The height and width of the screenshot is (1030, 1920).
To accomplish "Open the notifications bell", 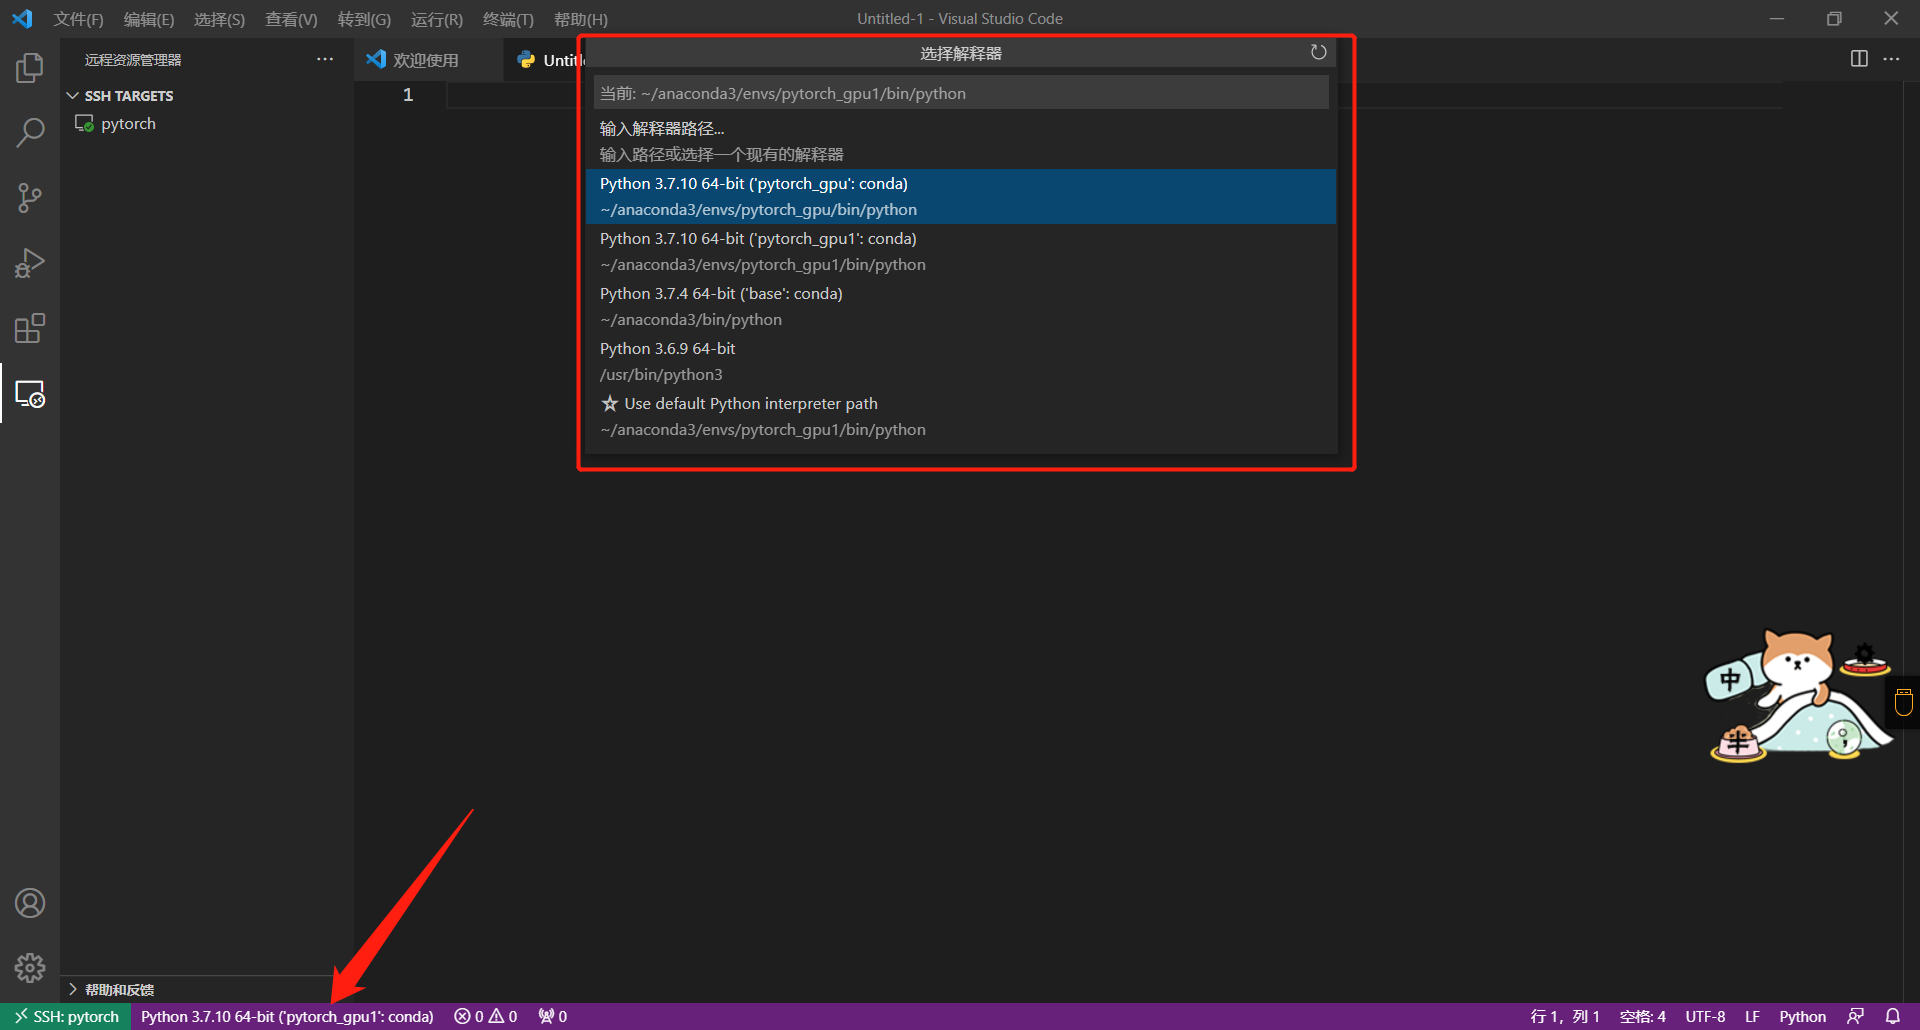I will point(1892,1016).
